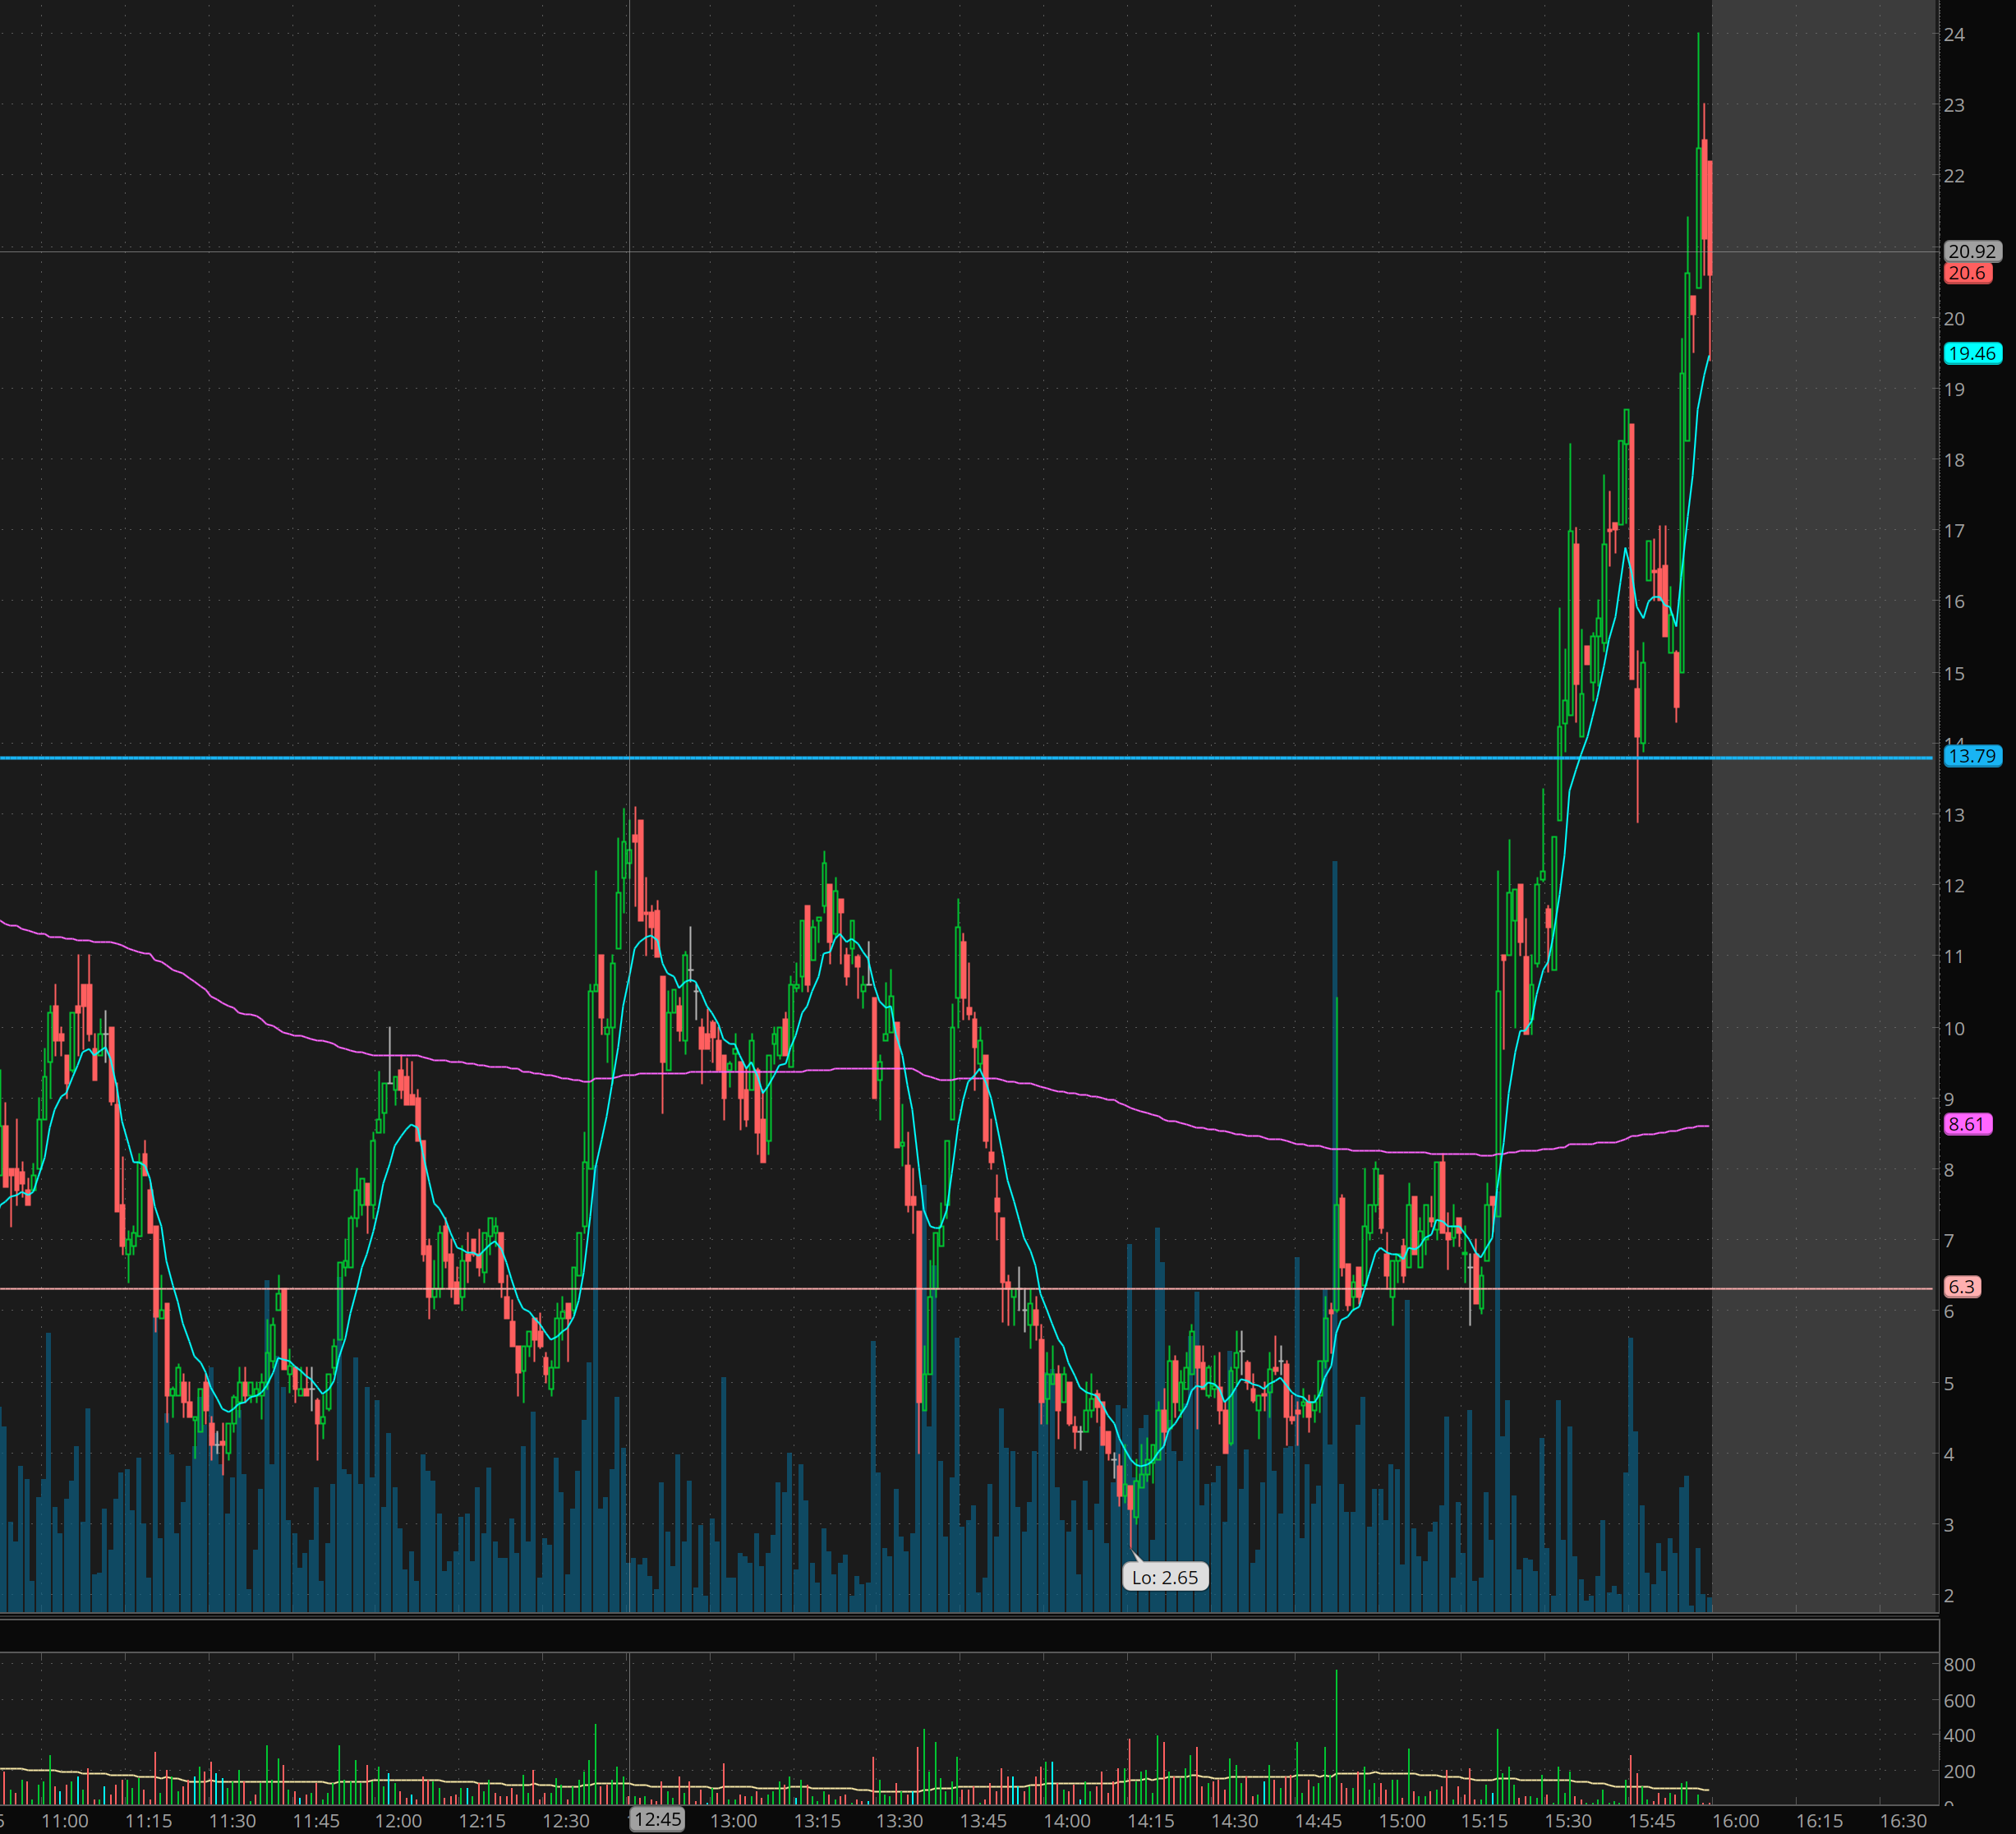Image resolution: width=2016 pixels, height=1834 pixels.
Task: Click the cyan 19.46 price bubble
Action: 1972,353
